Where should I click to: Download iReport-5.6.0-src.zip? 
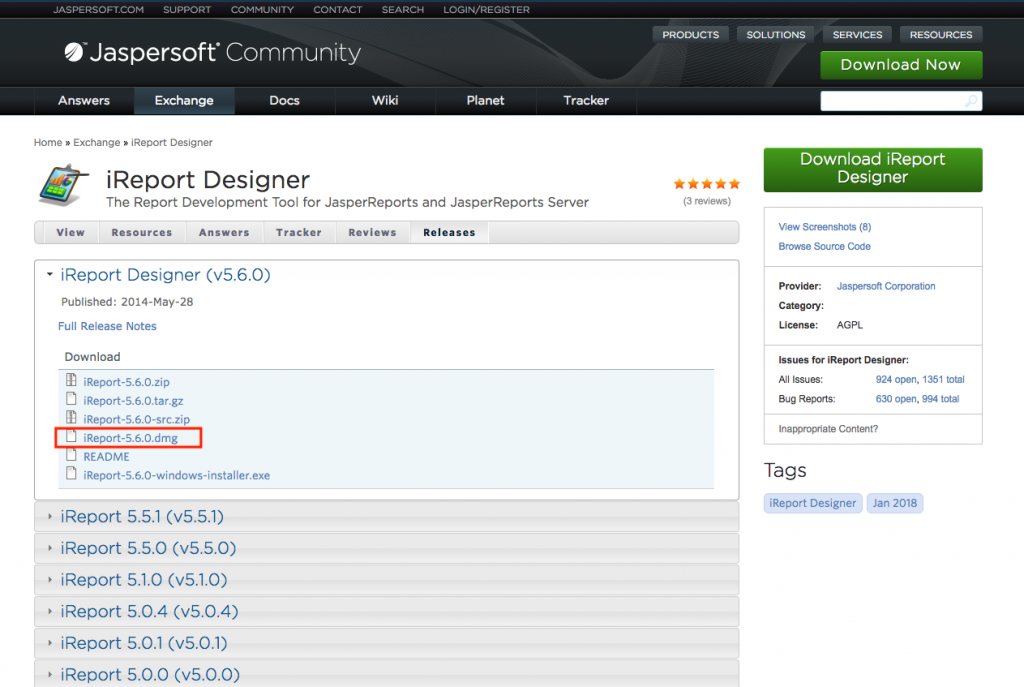tap(136, 419)
